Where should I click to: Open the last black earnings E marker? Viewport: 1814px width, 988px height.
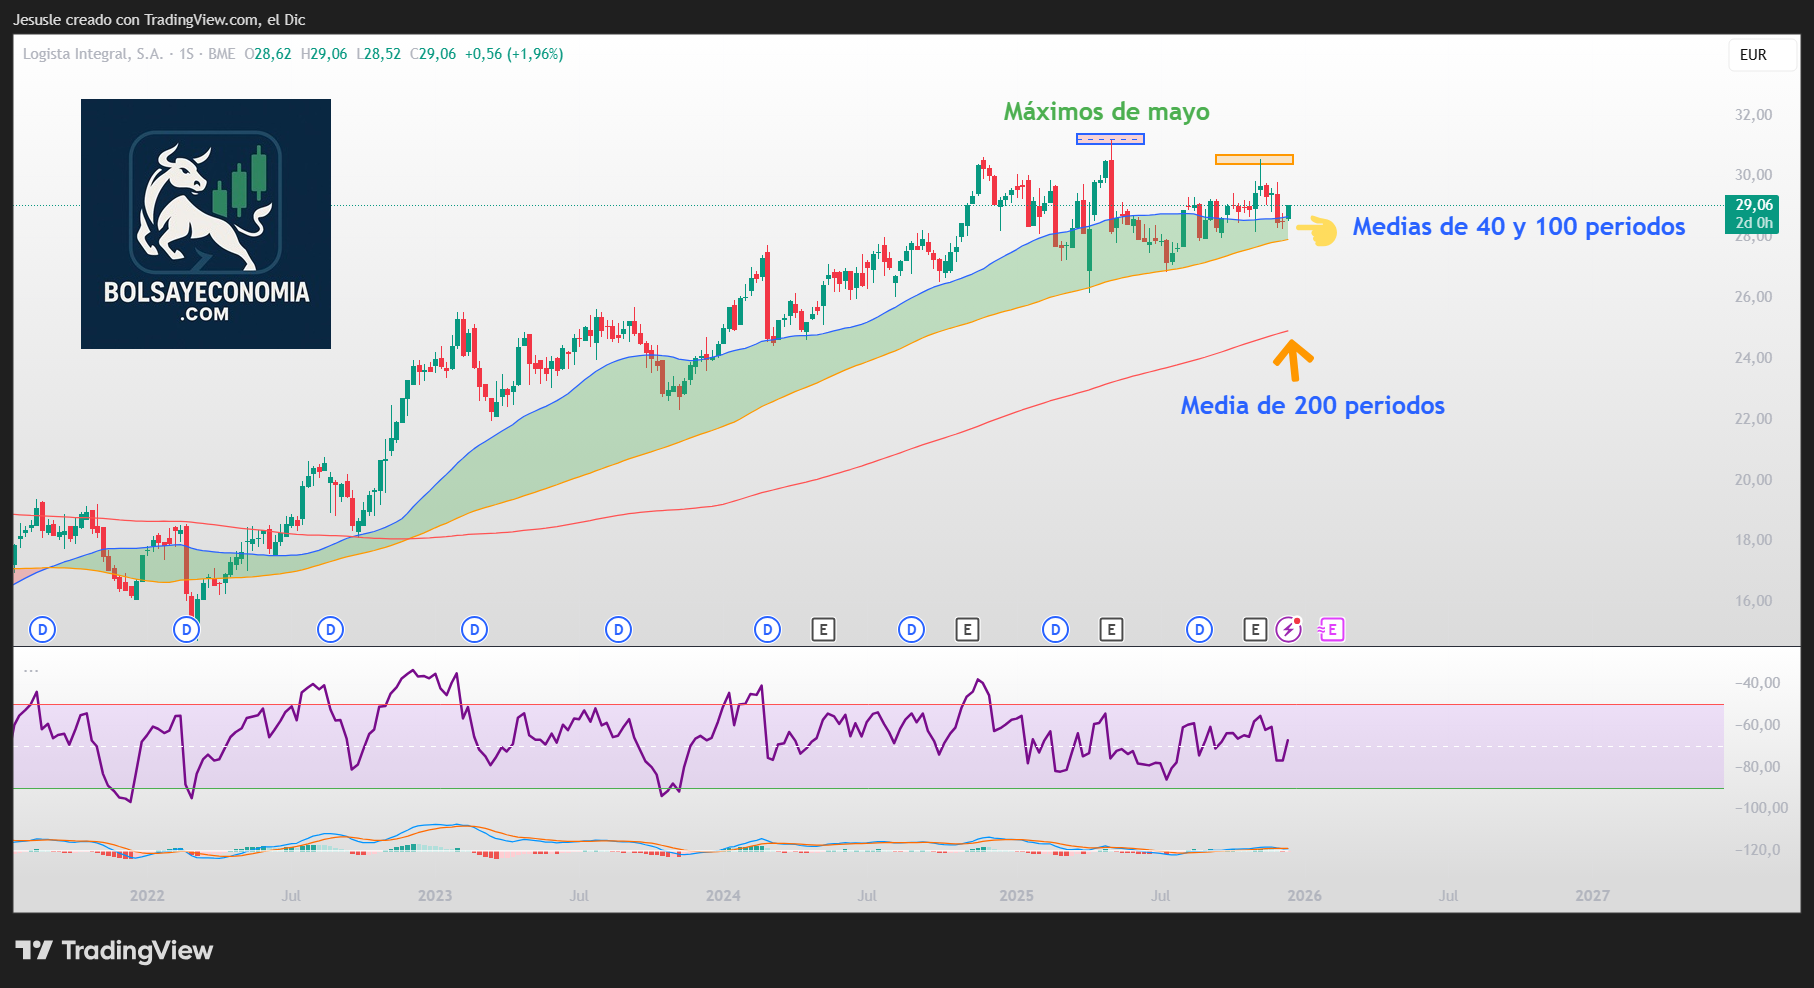point(1254,630)
